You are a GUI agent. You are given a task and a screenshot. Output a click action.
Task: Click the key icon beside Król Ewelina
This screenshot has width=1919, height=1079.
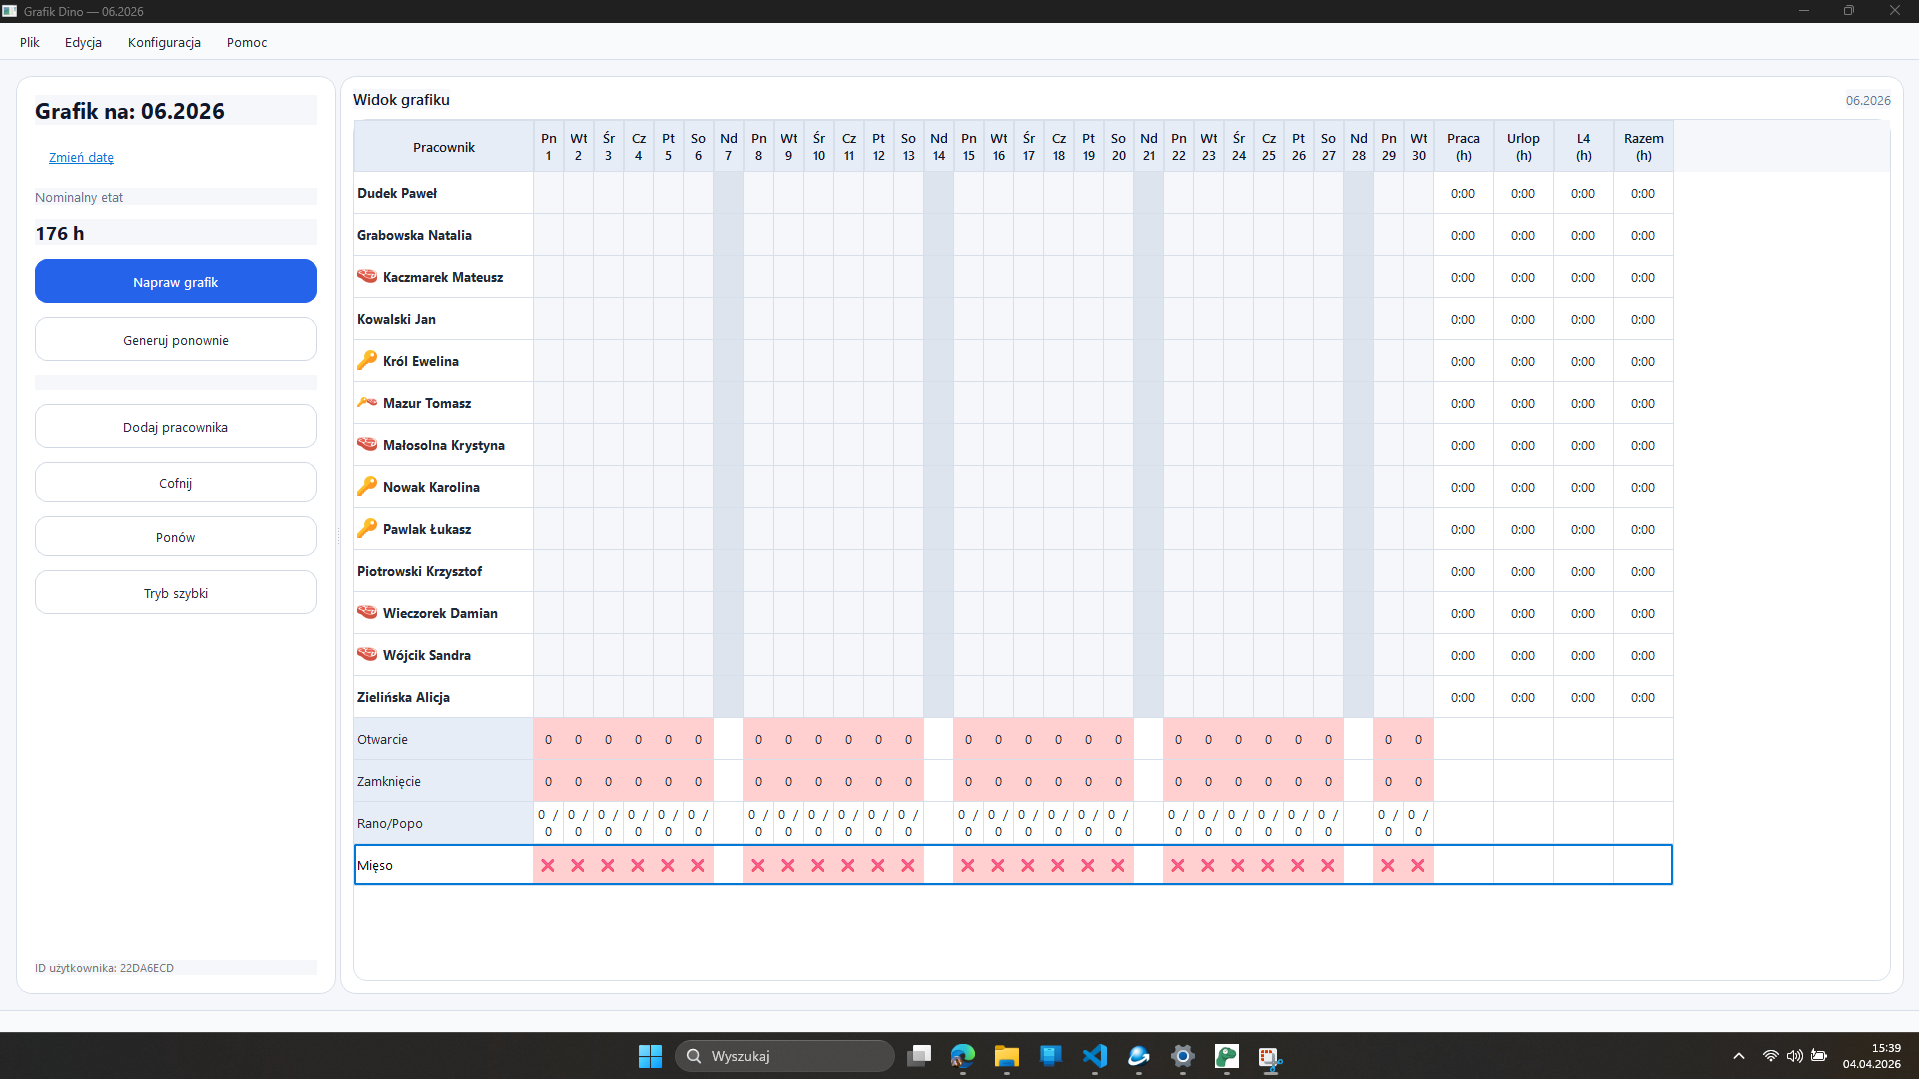(x=367, y=360)
